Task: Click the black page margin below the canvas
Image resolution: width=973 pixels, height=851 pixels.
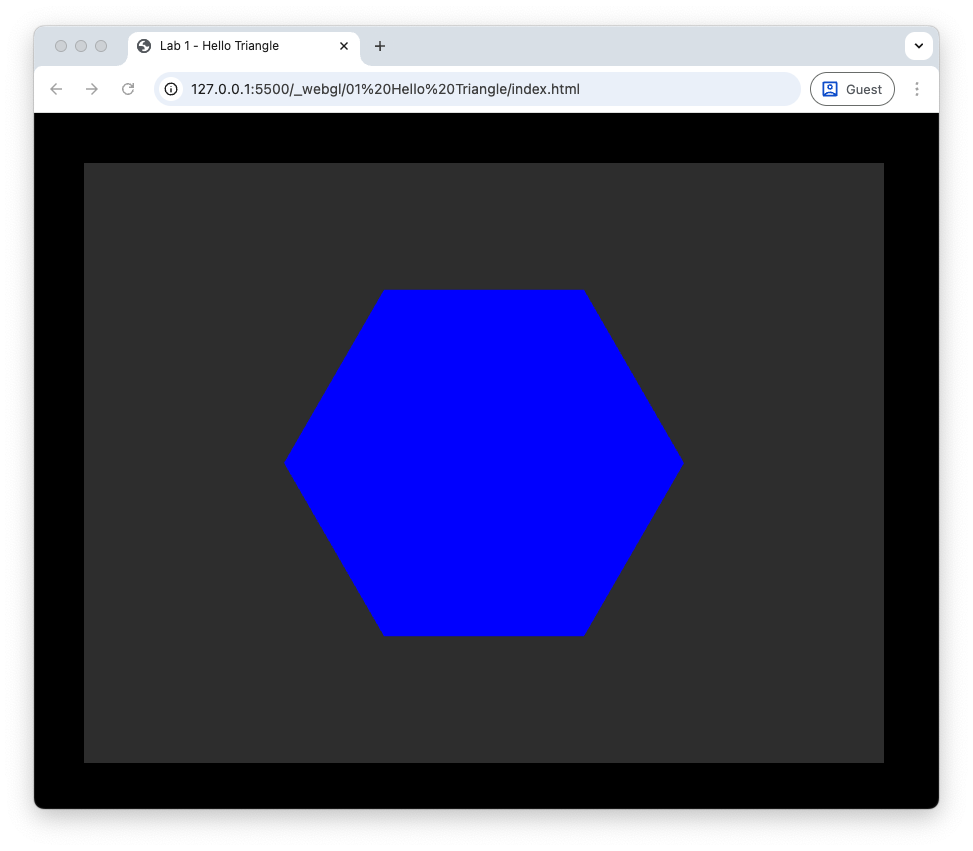Action: tap(484, 785)
